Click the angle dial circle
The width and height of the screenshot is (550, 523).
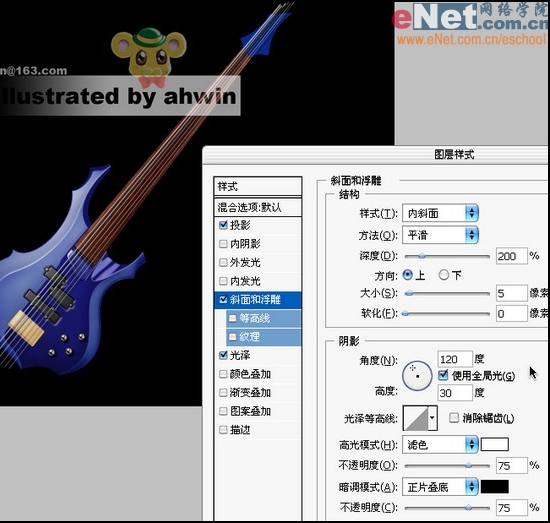(x=417, y=376)
